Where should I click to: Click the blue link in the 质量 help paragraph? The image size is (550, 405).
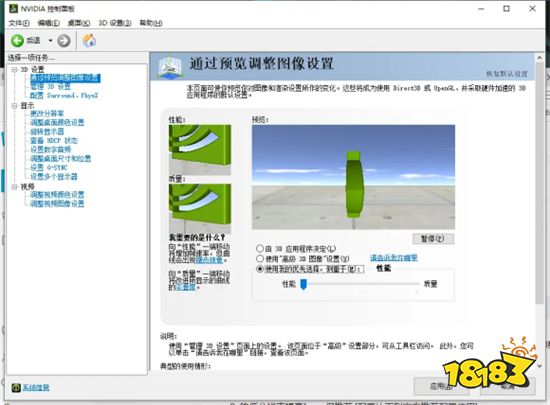[x=186, y=287]
